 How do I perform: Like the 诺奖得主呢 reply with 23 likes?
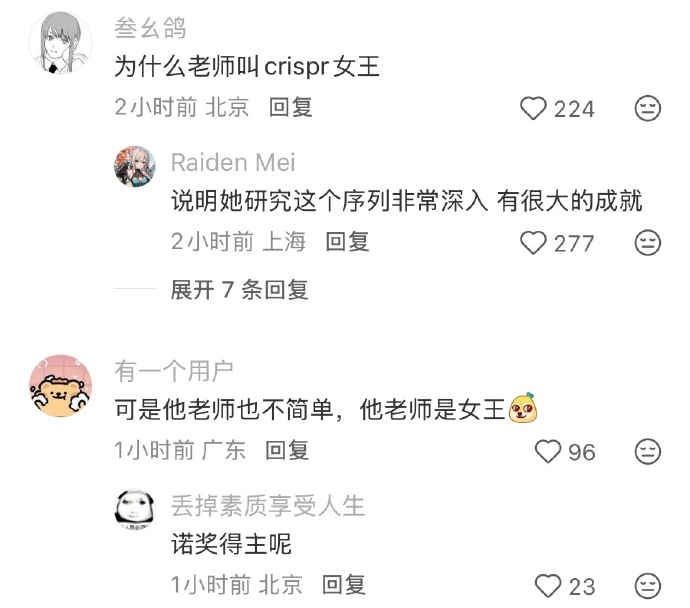(x=548, y=586)
